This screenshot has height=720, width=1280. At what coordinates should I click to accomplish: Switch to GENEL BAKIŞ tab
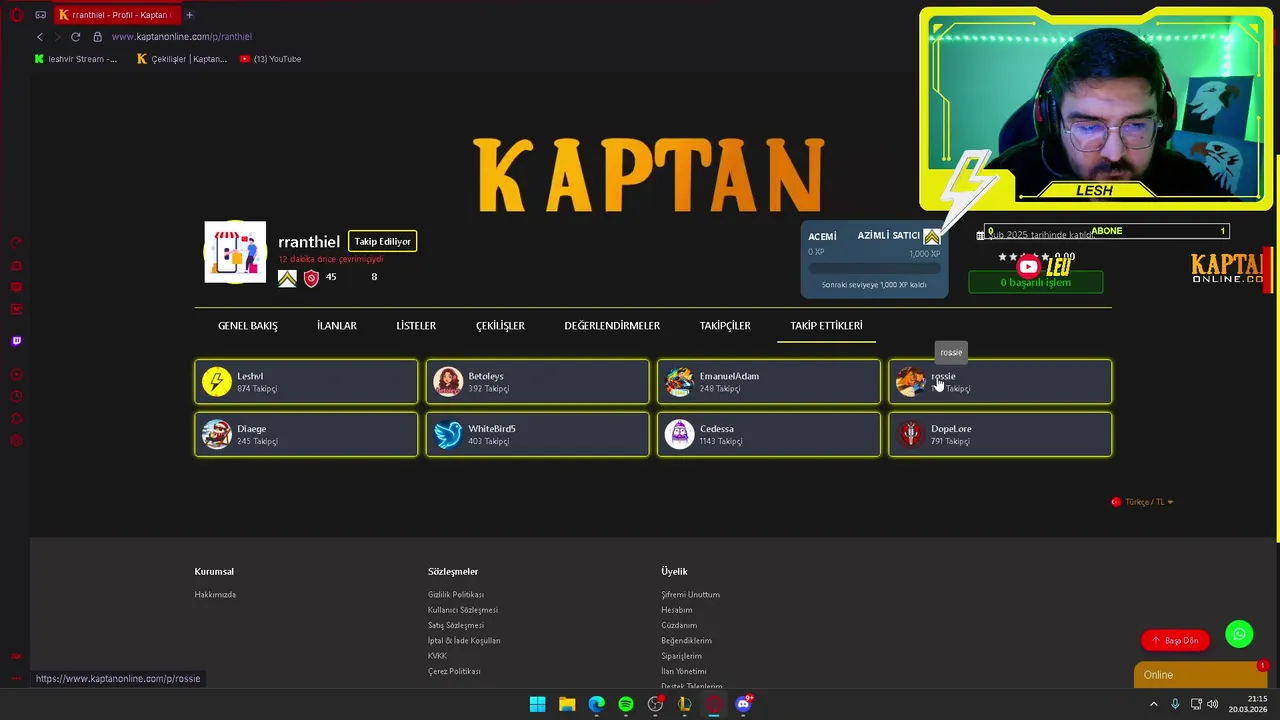248,326
